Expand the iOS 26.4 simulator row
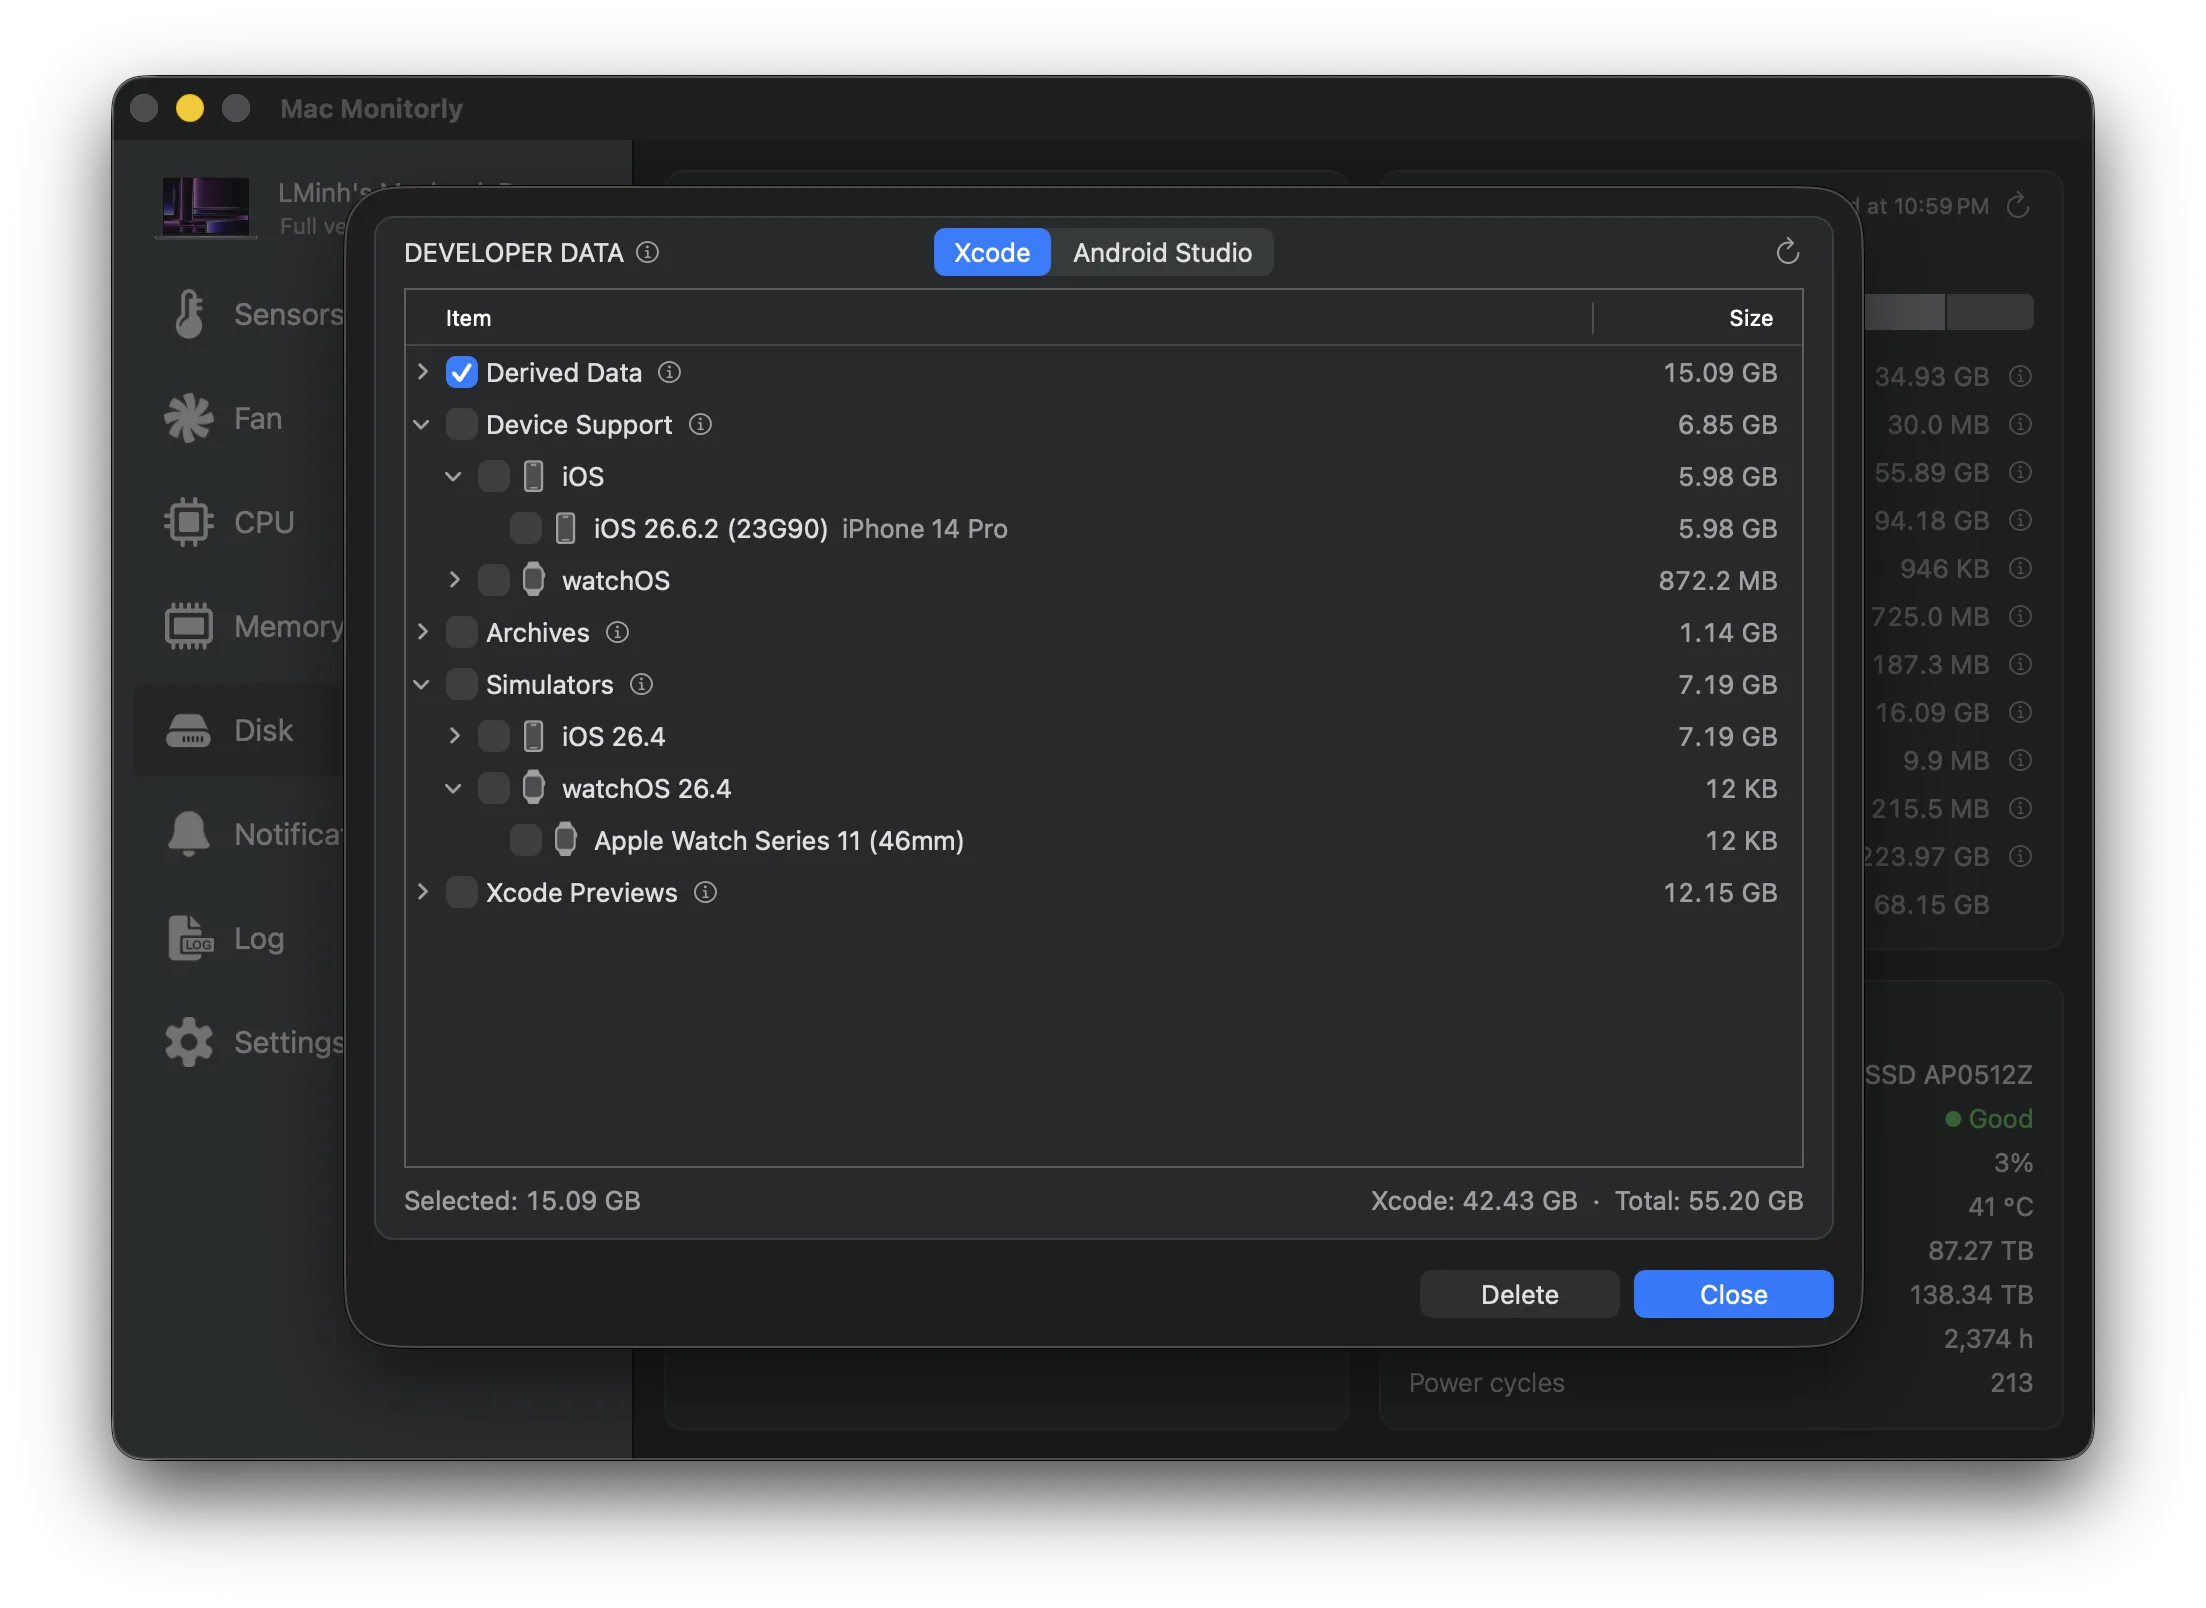 pyautogui.click(x=455, y=736)
